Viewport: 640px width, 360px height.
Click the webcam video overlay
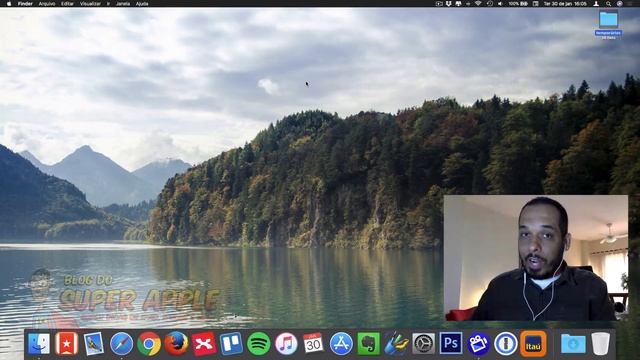[x=536, y=258]
